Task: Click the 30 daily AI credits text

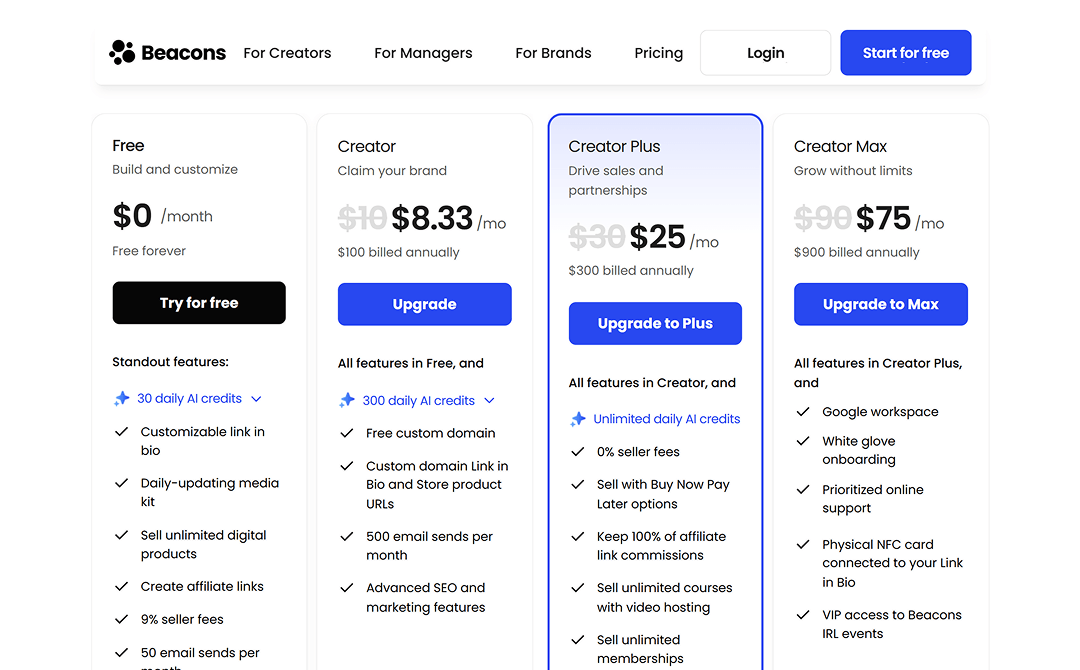Action: [x=189, y=399]
